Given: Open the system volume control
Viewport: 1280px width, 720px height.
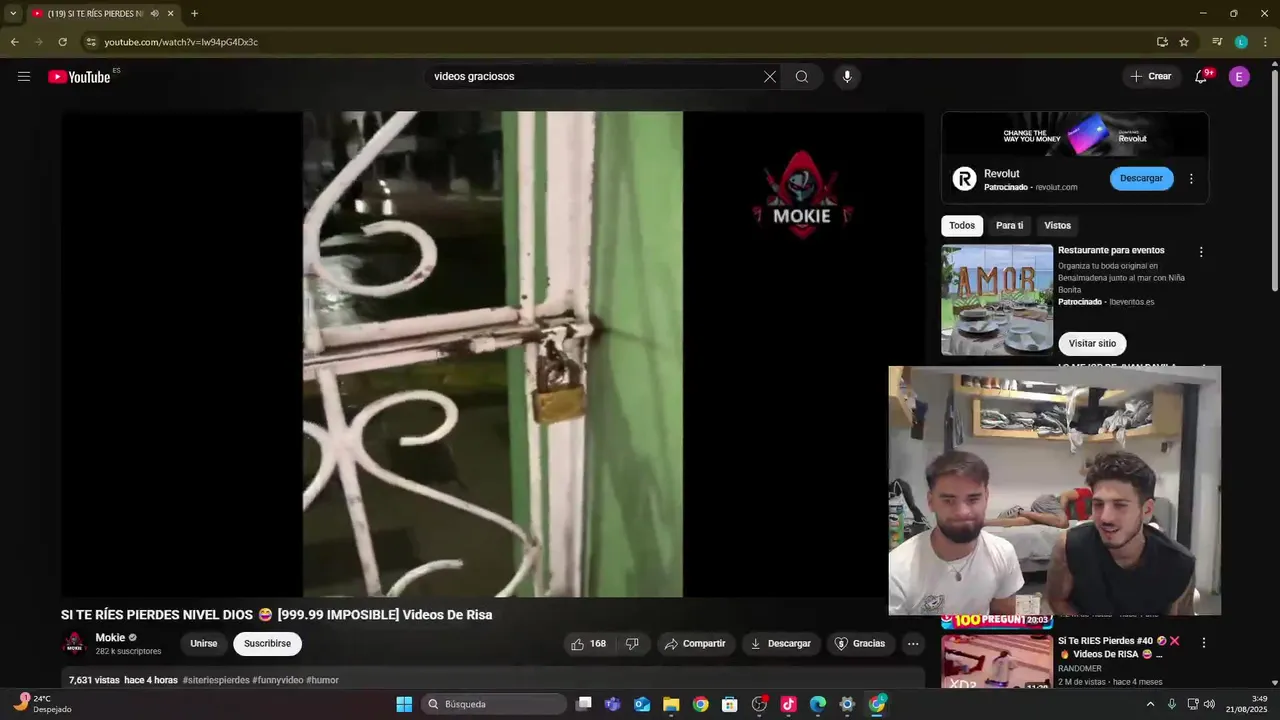Looking at the screenshot, I should tap(1208, 704).
